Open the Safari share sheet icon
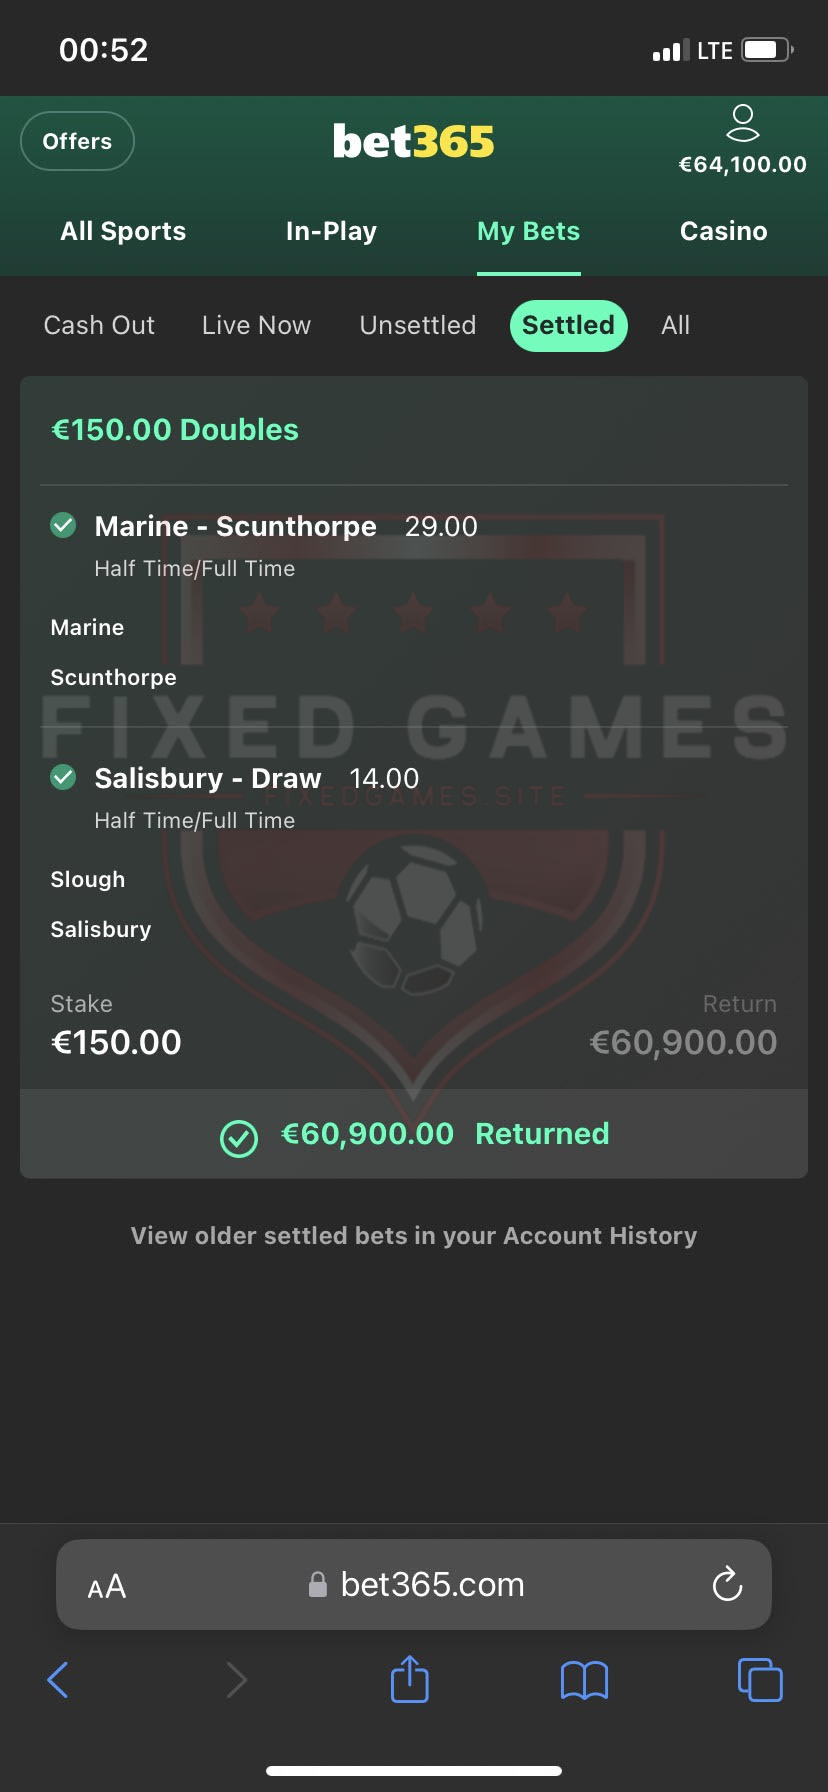The image size is (828, 1792). (x=409, y=1679)
